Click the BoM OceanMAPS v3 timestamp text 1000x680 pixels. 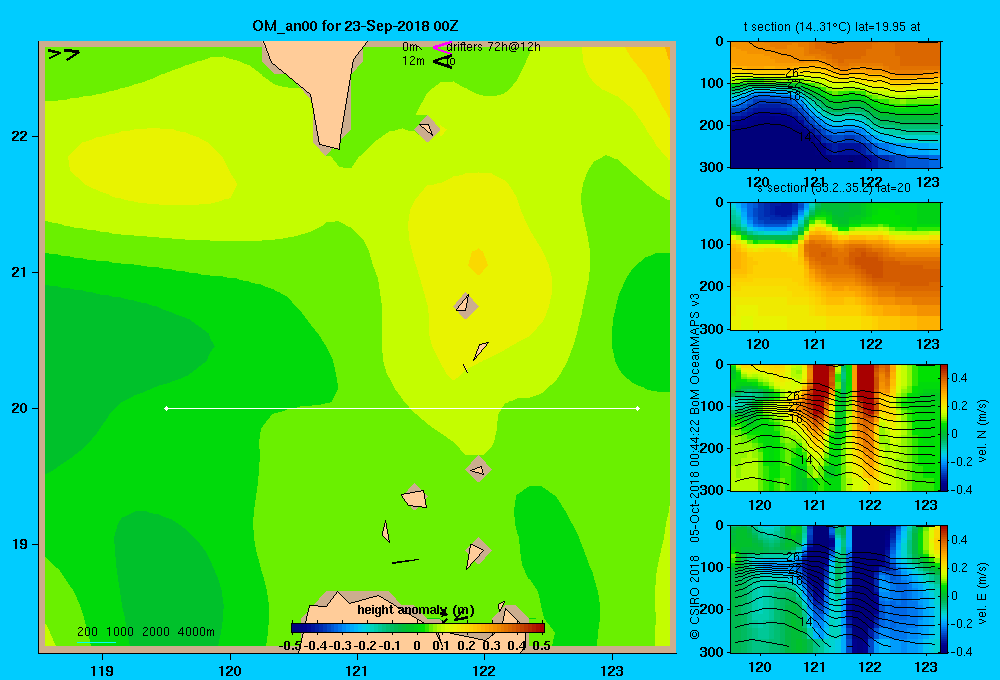point(695,418)
